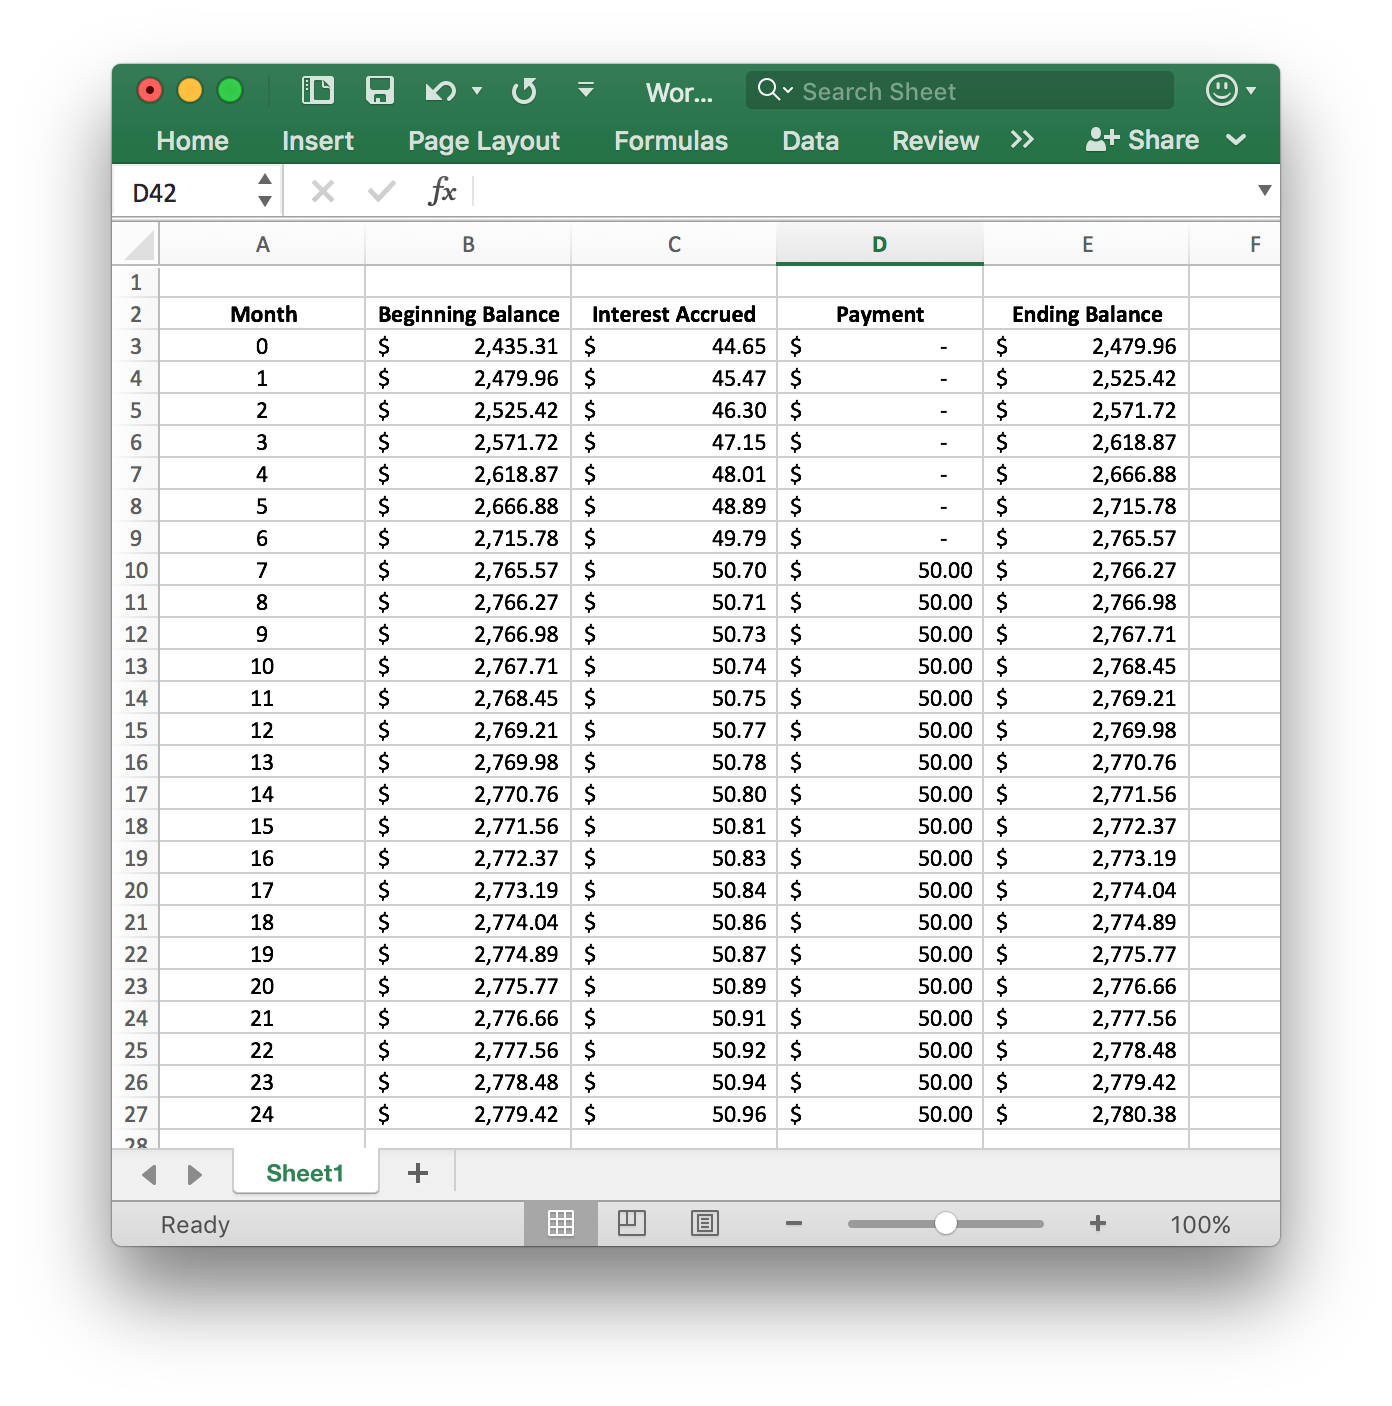The width and height of the screenshot is (1392, 1406).
Task: Open the Share dropdown chevron
Action: (1237, 140)
